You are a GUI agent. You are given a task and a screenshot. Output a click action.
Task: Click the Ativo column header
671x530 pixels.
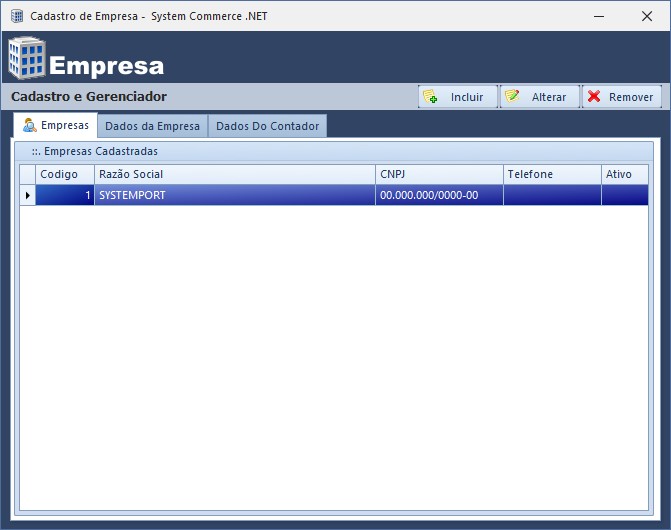pos(625,174)
